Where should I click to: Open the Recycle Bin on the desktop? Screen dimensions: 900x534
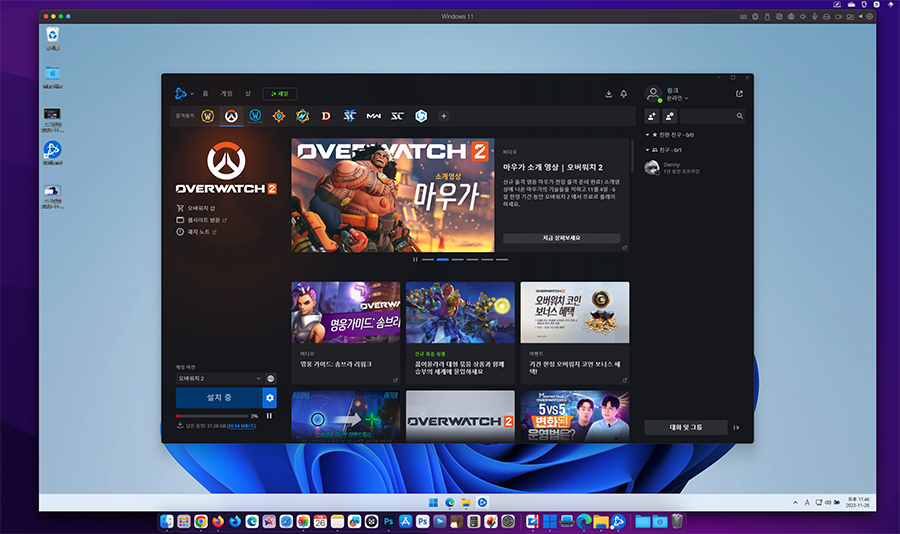pos(52,38)
